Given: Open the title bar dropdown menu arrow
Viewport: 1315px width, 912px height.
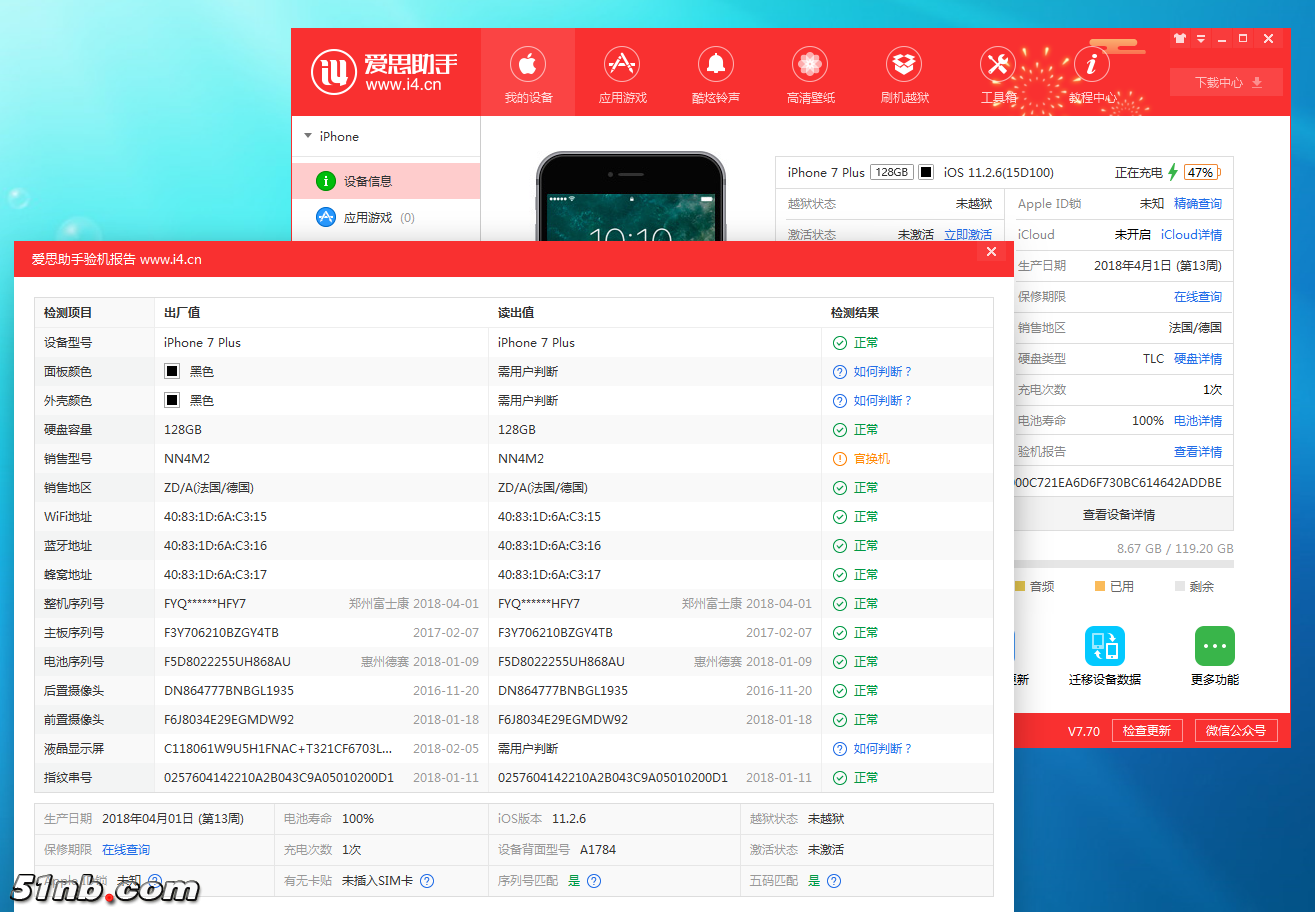Looking at the screenshot, I should (1200, 39).
